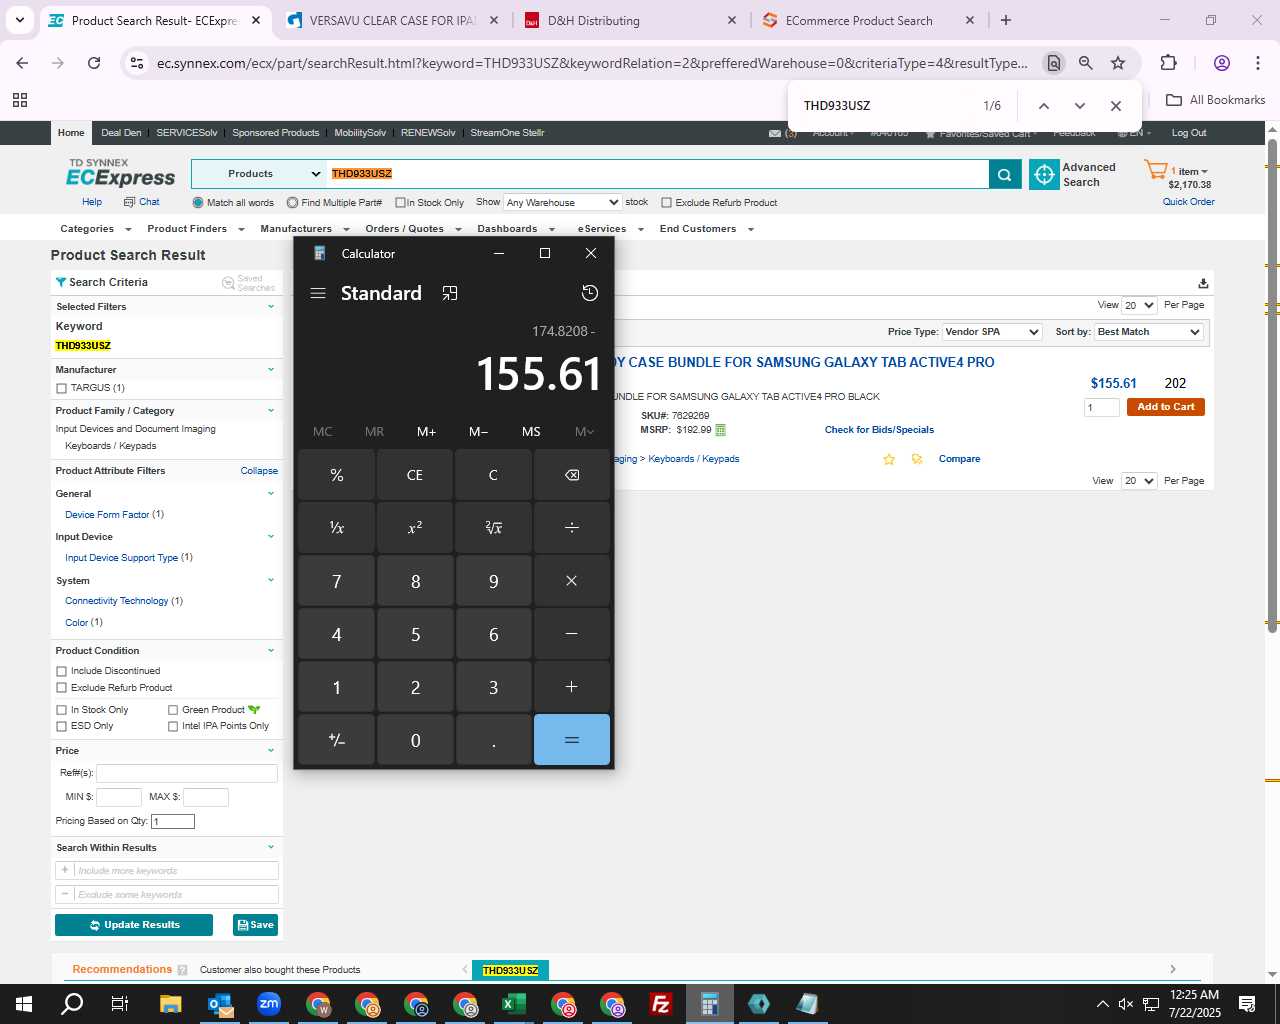Collapse the Manufacturer filter section
This screenshot has width=1280, height=1024.
pos(270,370)
